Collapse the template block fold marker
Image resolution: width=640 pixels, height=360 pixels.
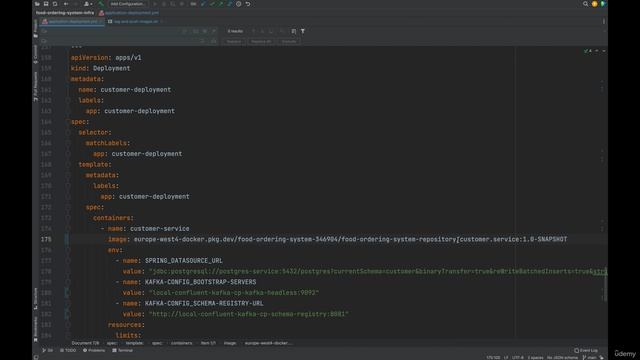pyautogui.click(x=68, y=164)
